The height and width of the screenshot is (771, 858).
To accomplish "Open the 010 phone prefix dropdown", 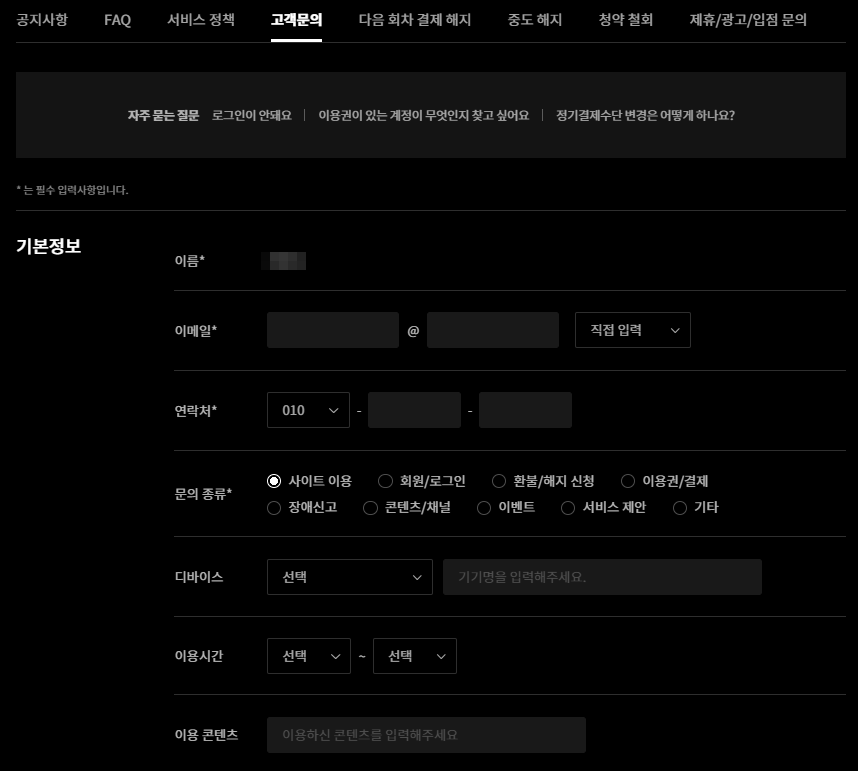I will (308, 409).
